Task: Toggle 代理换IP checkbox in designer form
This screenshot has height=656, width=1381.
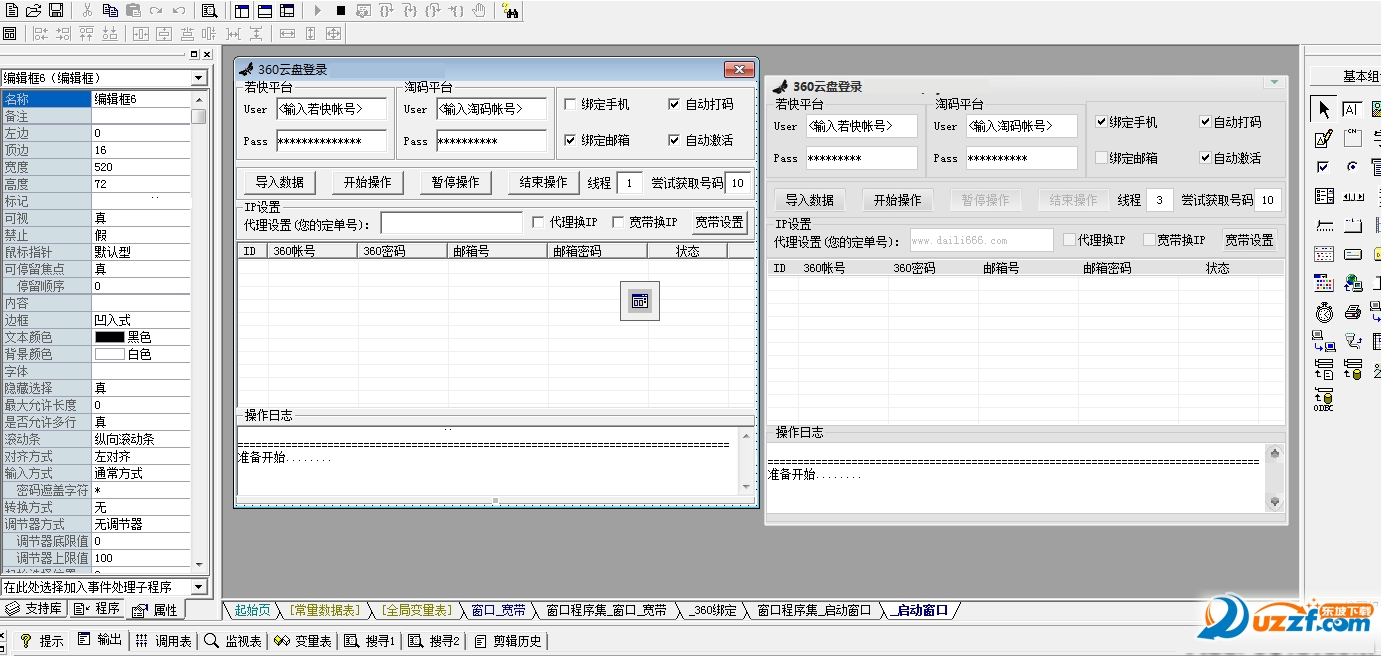Action: point(538,222)
